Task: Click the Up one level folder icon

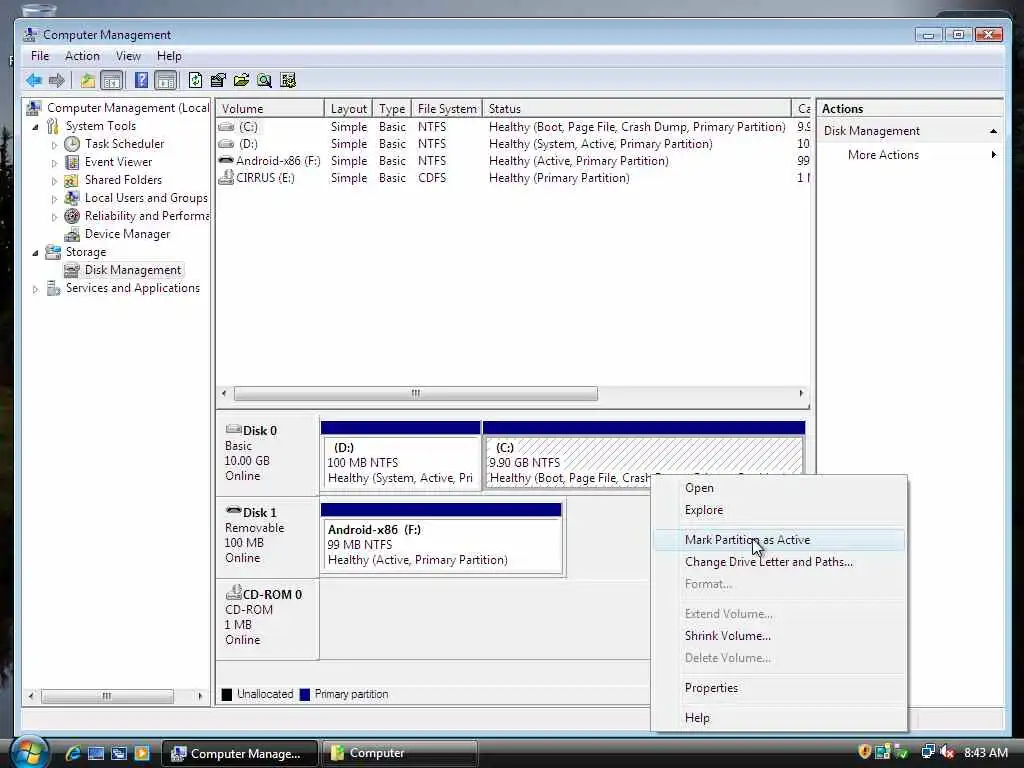Action: (88, 80)
